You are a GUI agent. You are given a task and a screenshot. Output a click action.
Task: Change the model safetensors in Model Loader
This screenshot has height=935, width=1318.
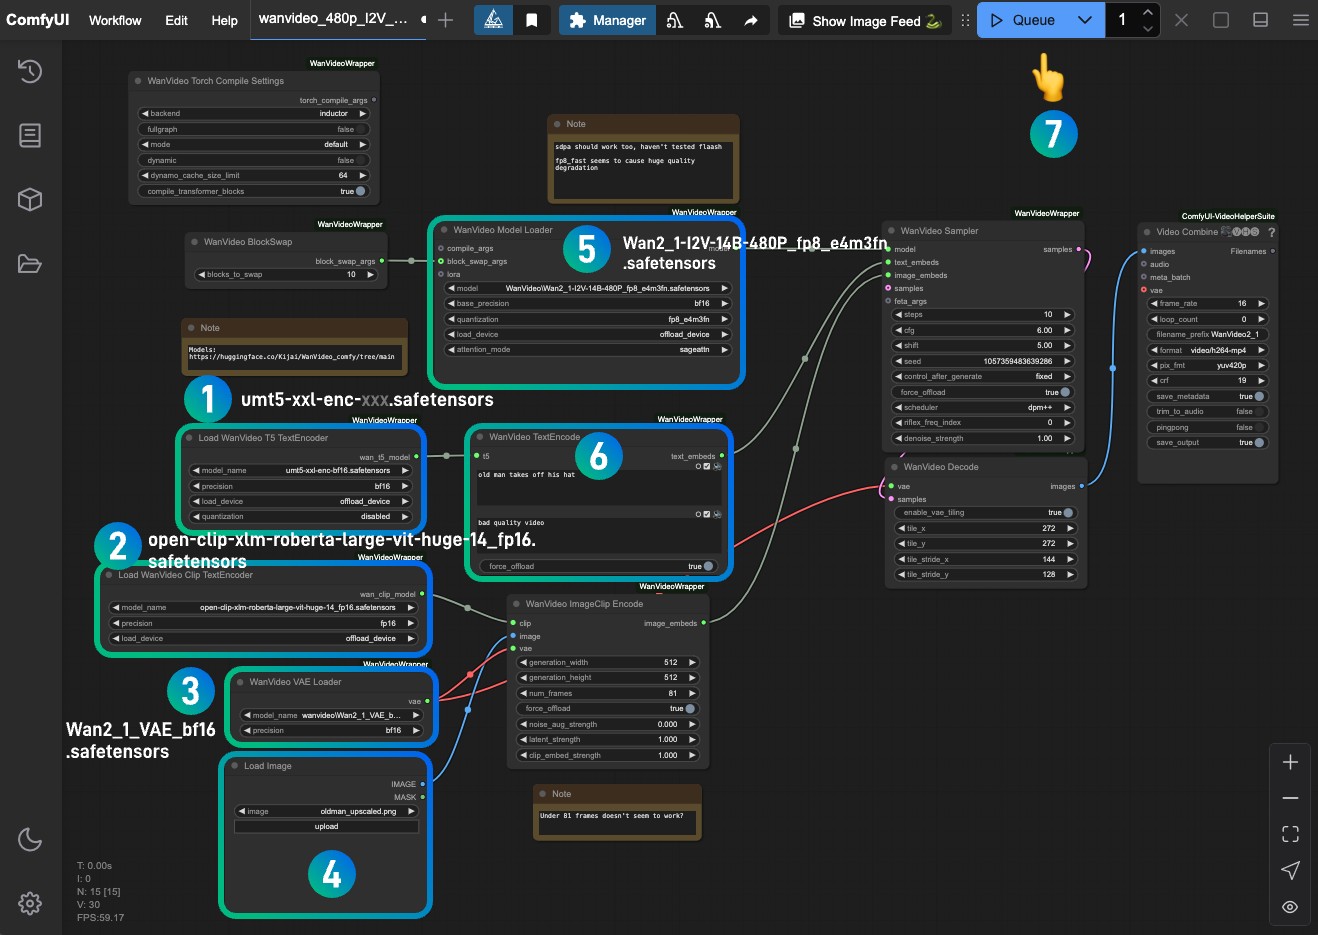click(x=588, y=288)
